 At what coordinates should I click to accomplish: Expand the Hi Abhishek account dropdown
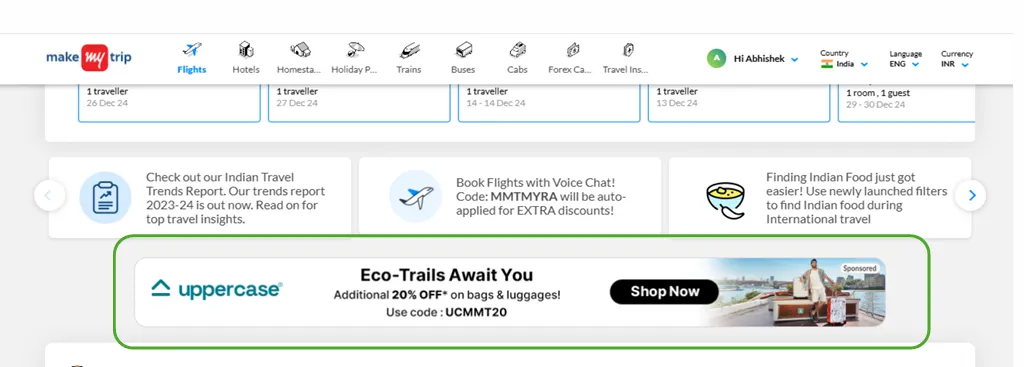(753, 59)
